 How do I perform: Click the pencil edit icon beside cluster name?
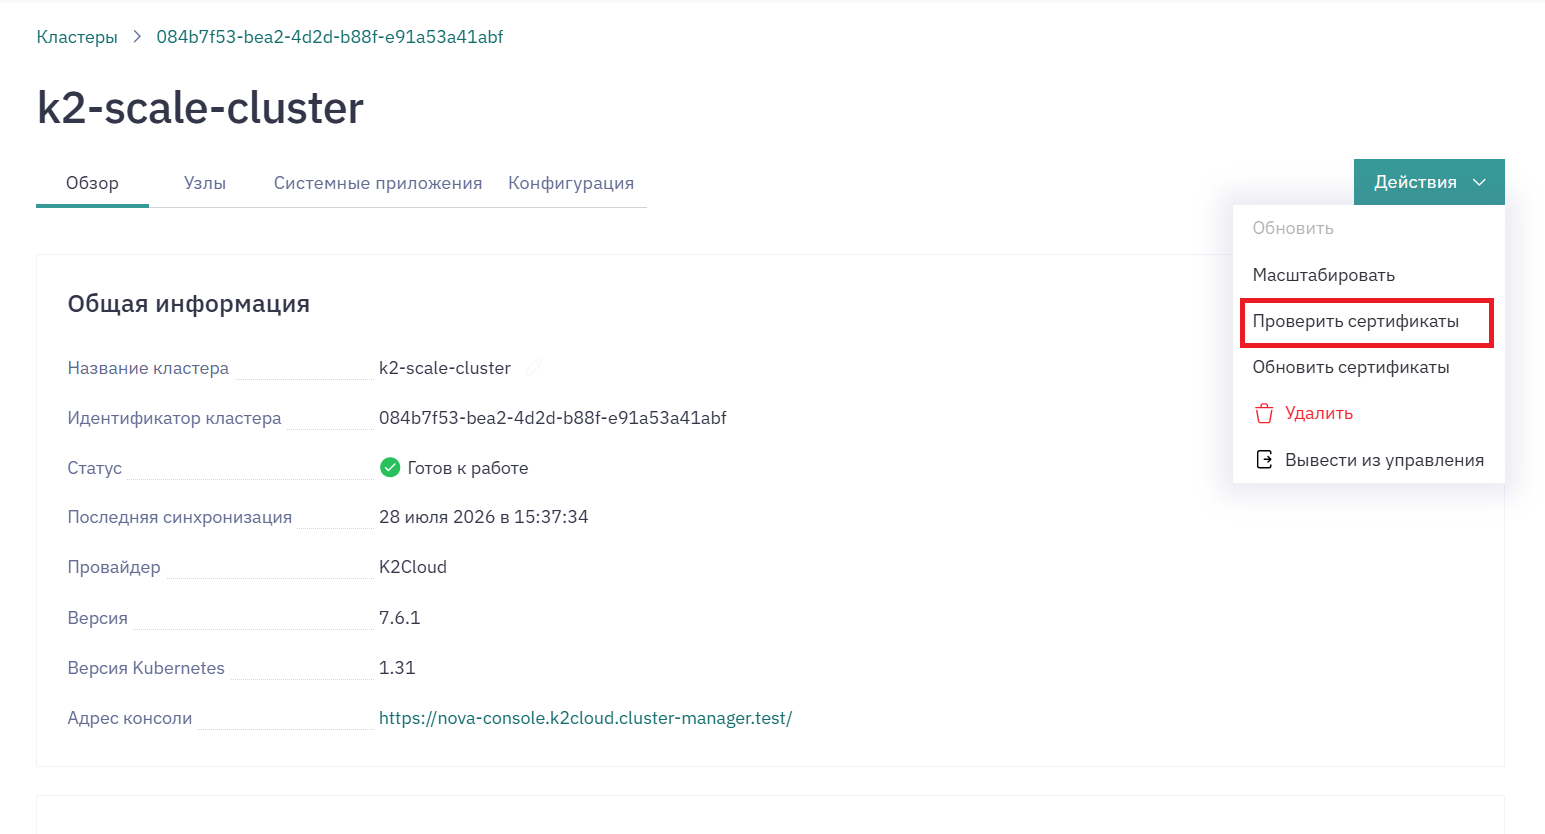click(x=534, y=368)
